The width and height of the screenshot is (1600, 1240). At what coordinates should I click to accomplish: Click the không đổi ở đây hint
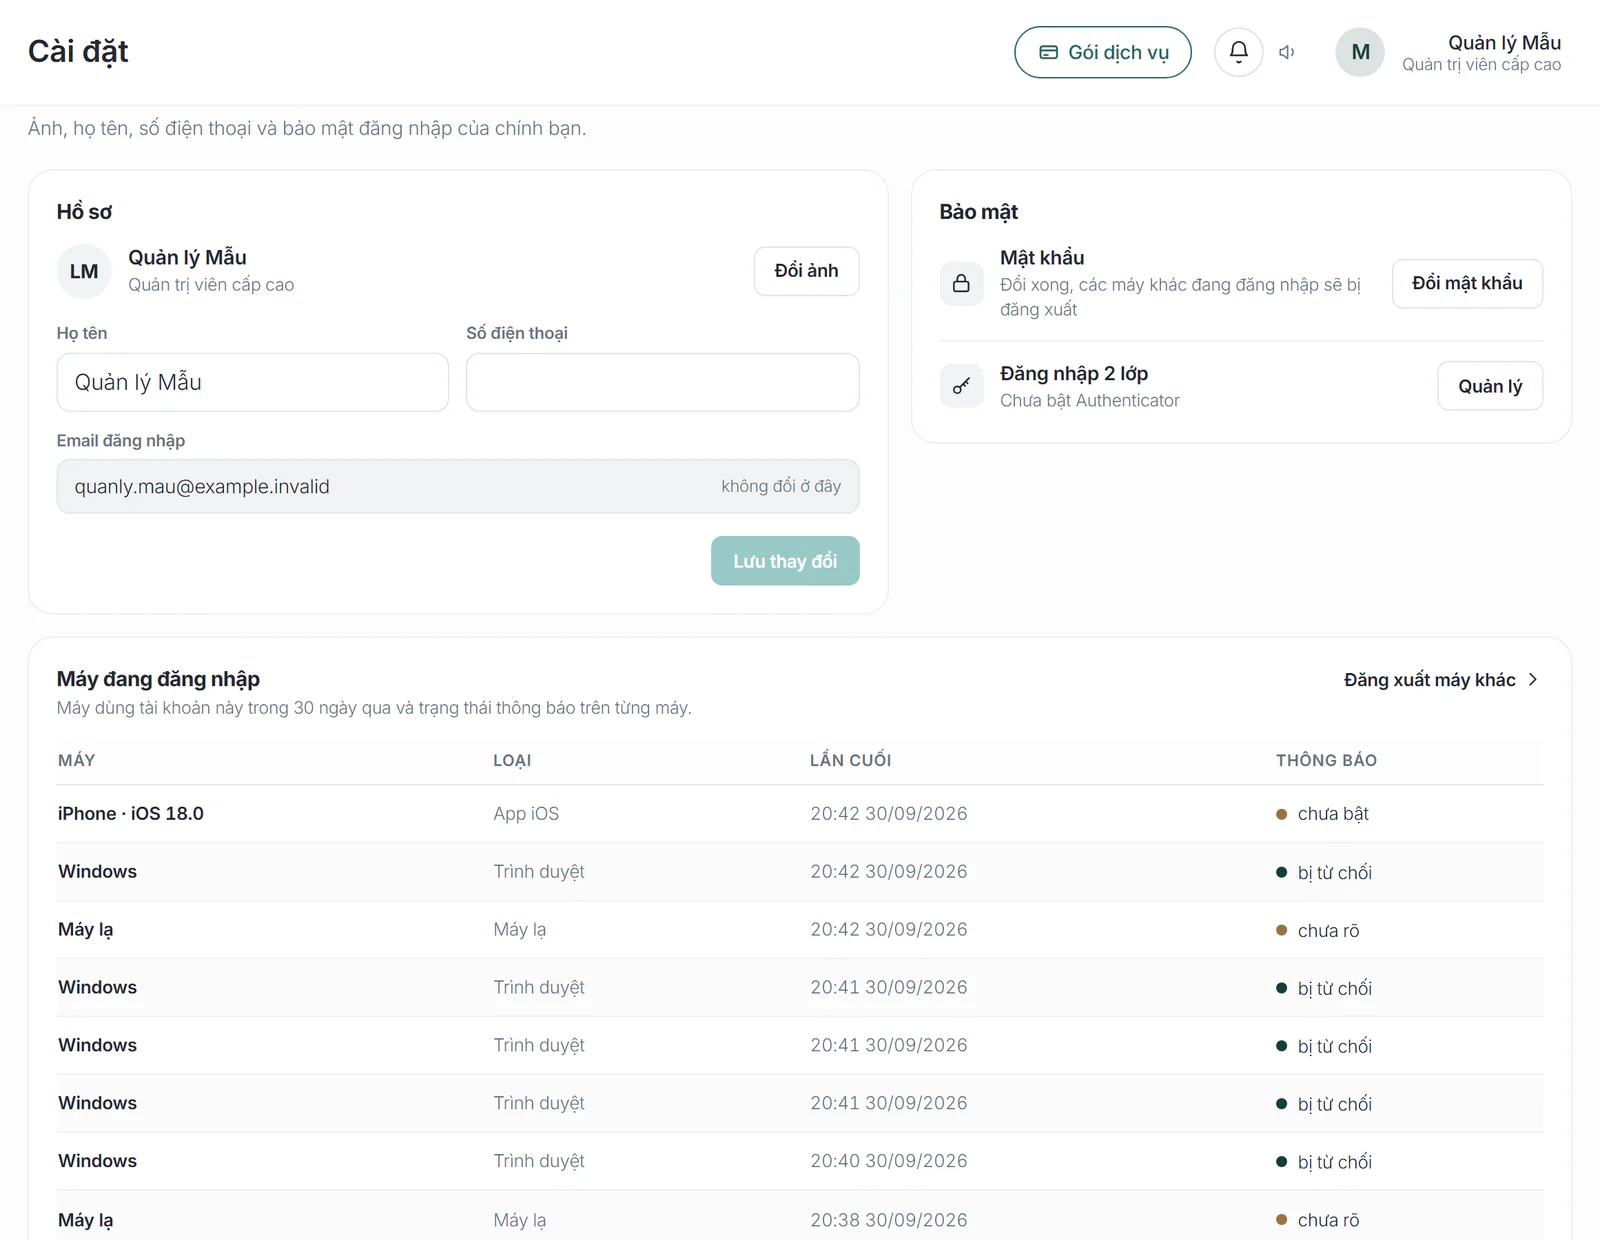pyautogui.click(x=781, y=486)
